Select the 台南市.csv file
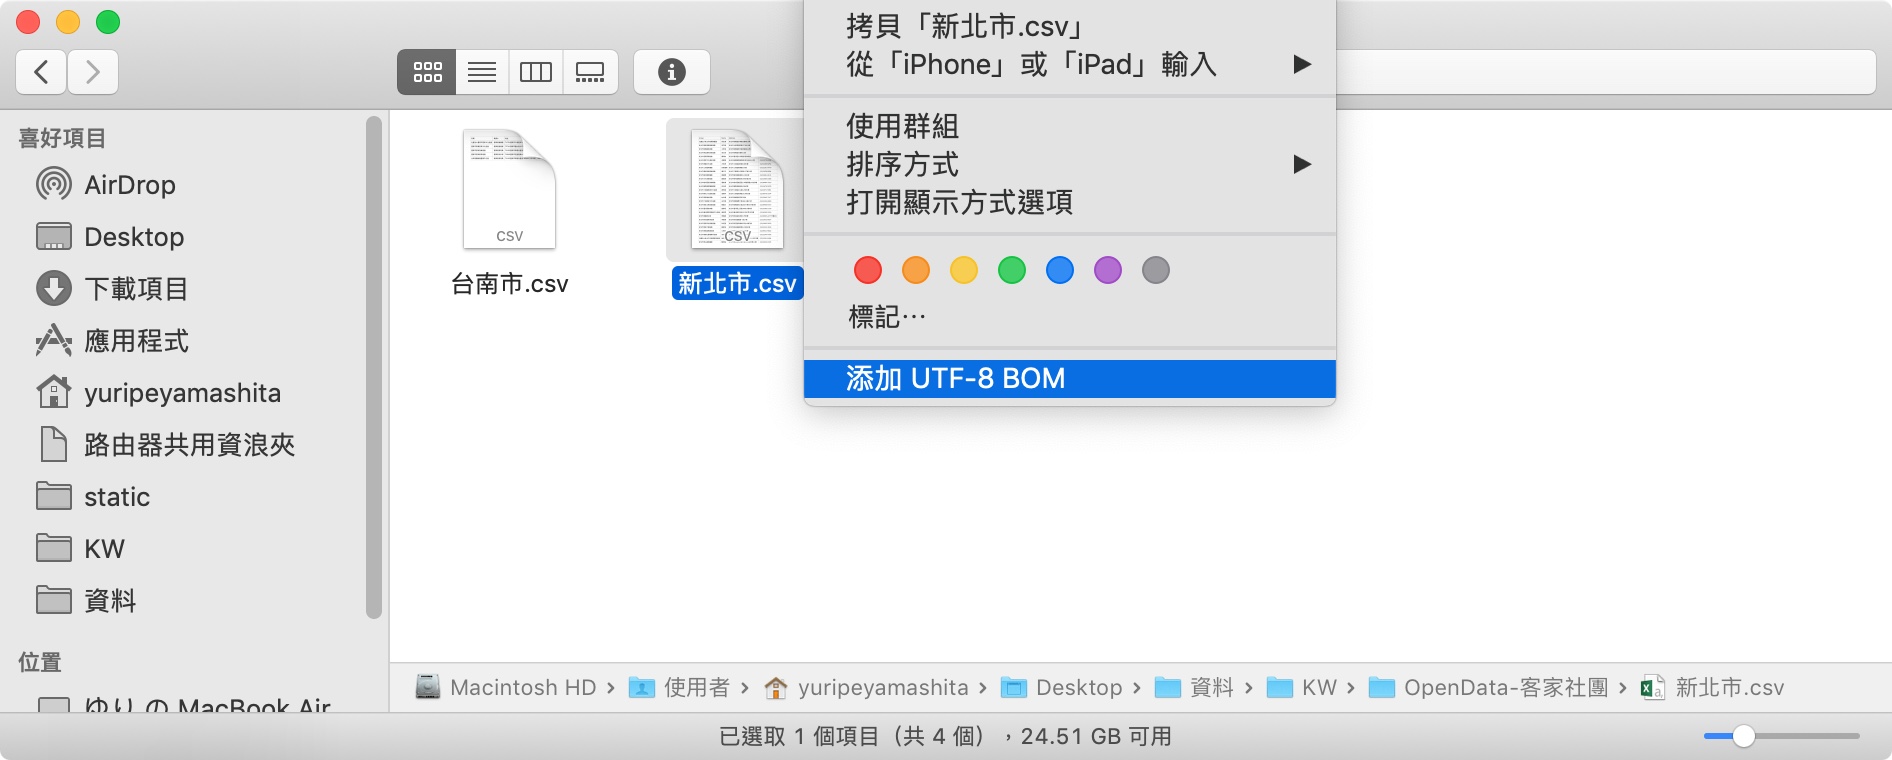1892x760 pixels. pos(509,210)
